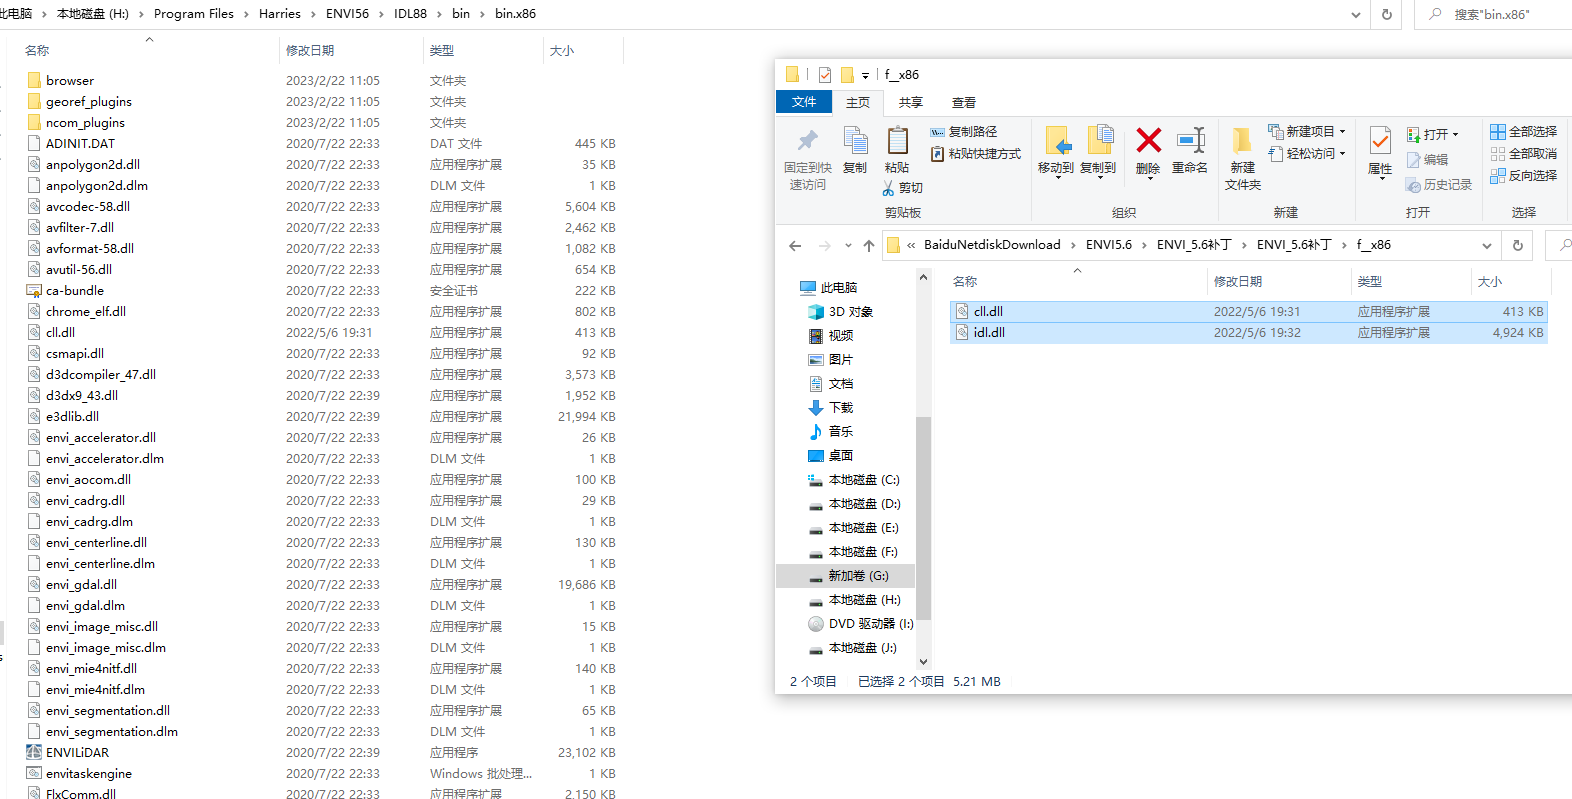Screen dimensions: 1572x799
Task: Click Program Files breadcrumb
Action: (194, 14)
